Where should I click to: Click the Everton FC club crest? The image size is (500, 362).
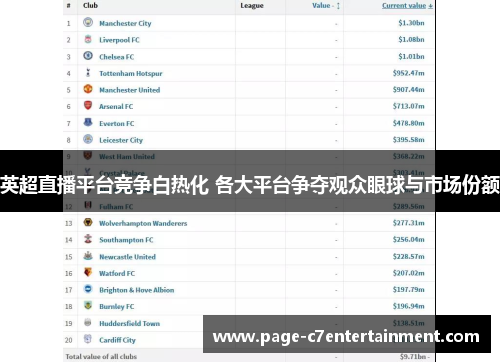click(x=88, y=122)
